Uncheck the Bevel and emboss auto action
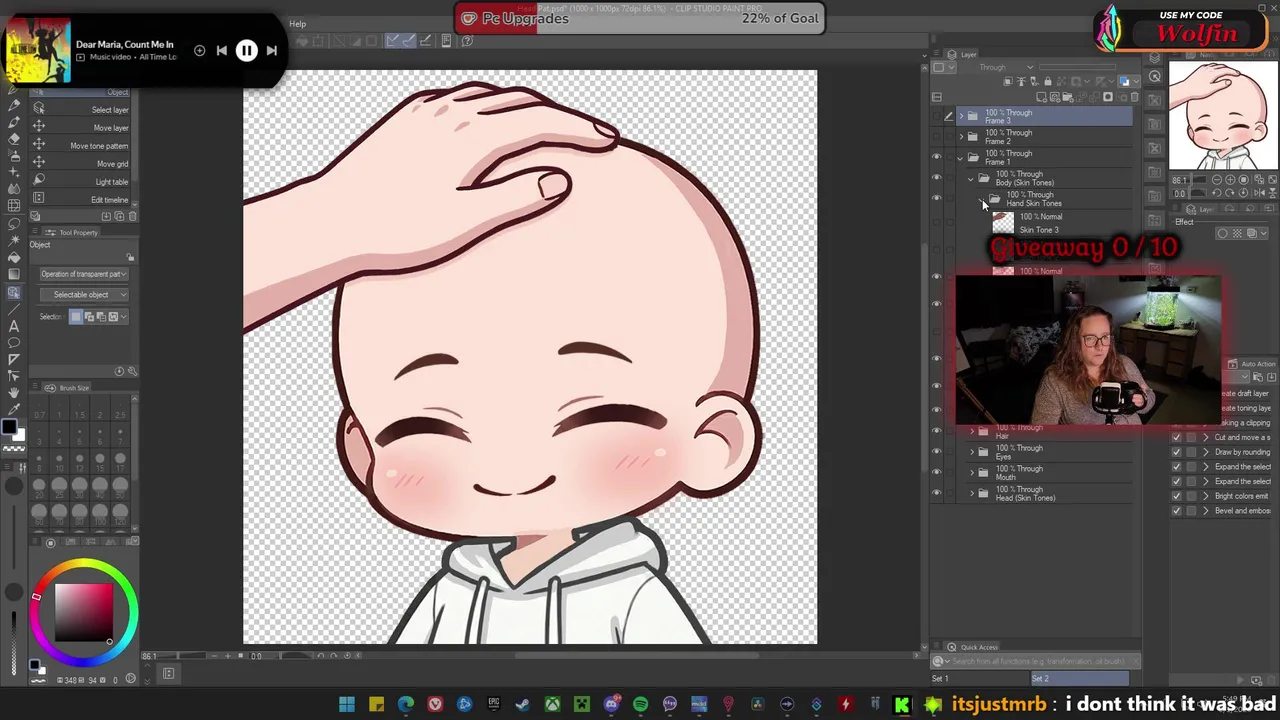The height and width of the screenshot is (720, 1280). (x=1176, y=511)
